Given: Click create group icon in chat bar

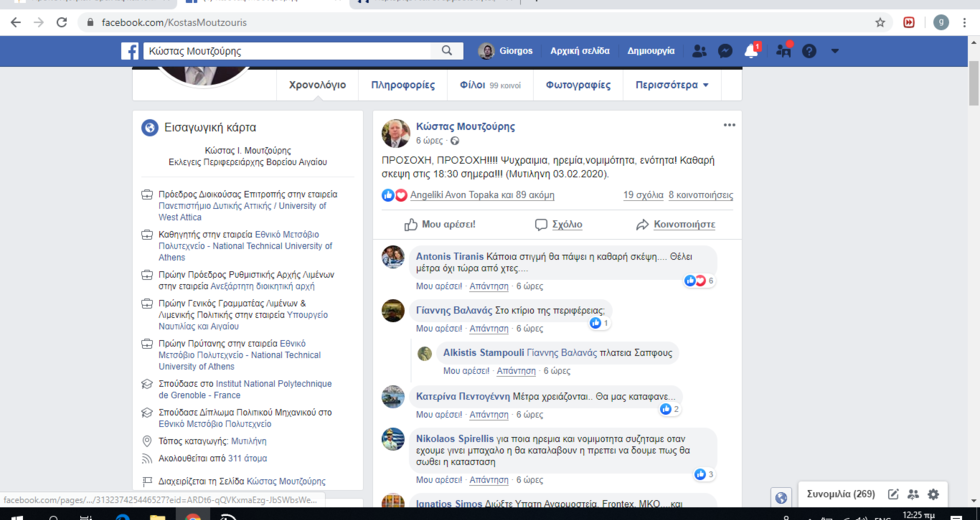Looking at the screenshot, I should [x=913, y=494].
